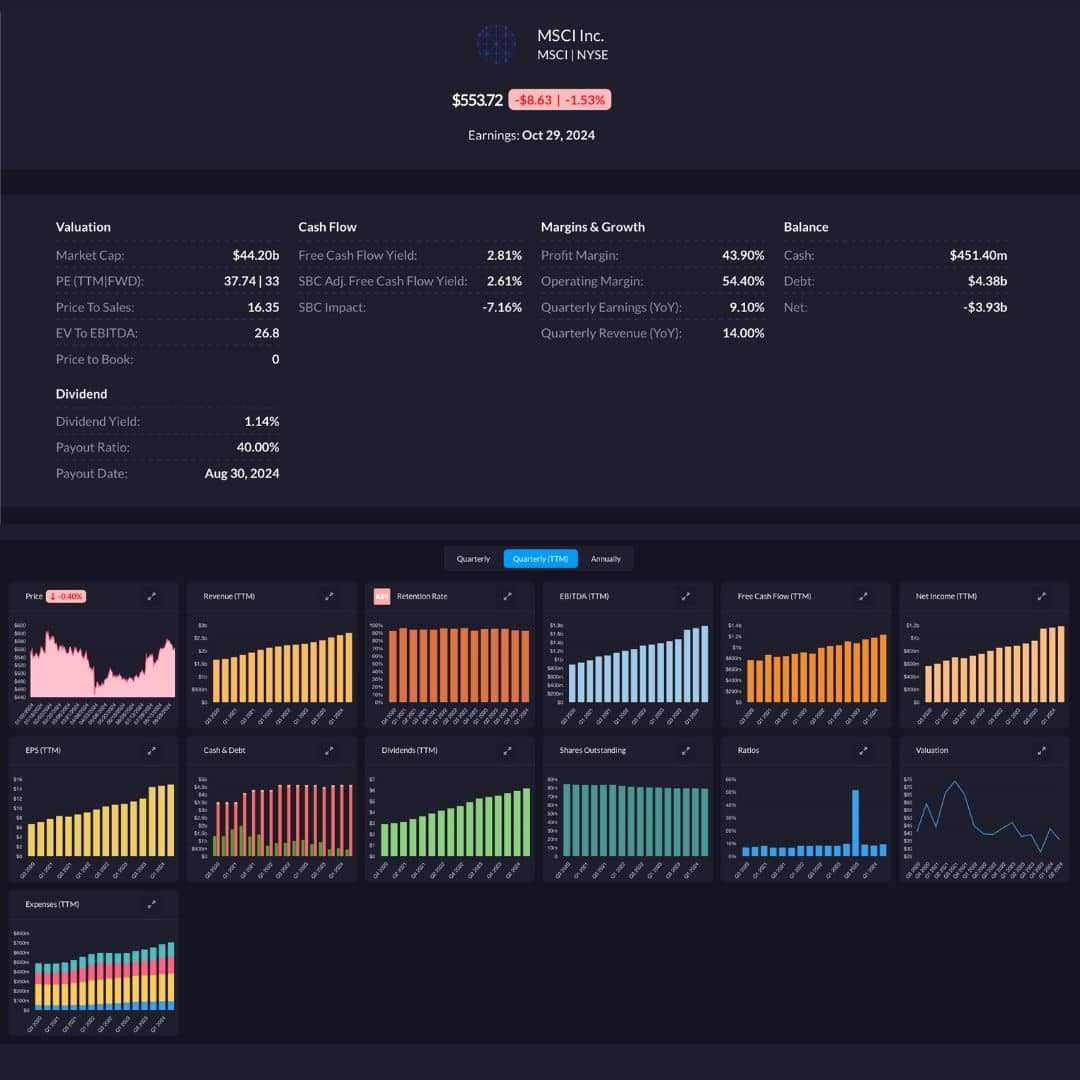Expand the Shares Outstanding chart

pyautogui.click(x=685, y=751)
